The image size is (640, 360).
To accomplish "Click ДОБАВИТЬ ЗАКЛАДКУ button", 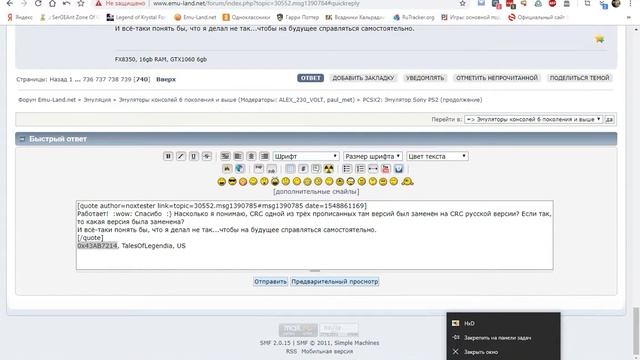I will (x=363, y=78).
